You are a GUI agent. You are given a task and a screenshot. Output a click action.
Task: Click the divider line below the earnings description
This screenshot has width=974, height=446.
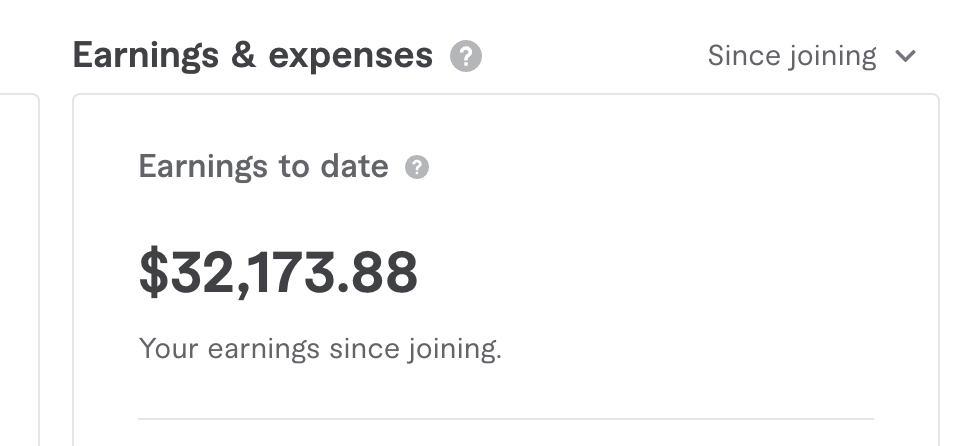[505, 418]
